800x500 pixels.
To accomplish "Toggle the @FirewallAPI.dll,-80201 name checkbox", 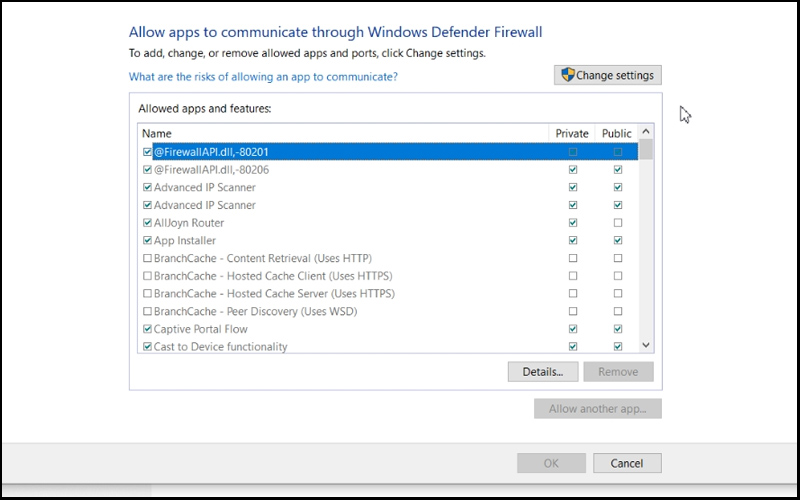I will pyautogui.click(x=147, y=152).
